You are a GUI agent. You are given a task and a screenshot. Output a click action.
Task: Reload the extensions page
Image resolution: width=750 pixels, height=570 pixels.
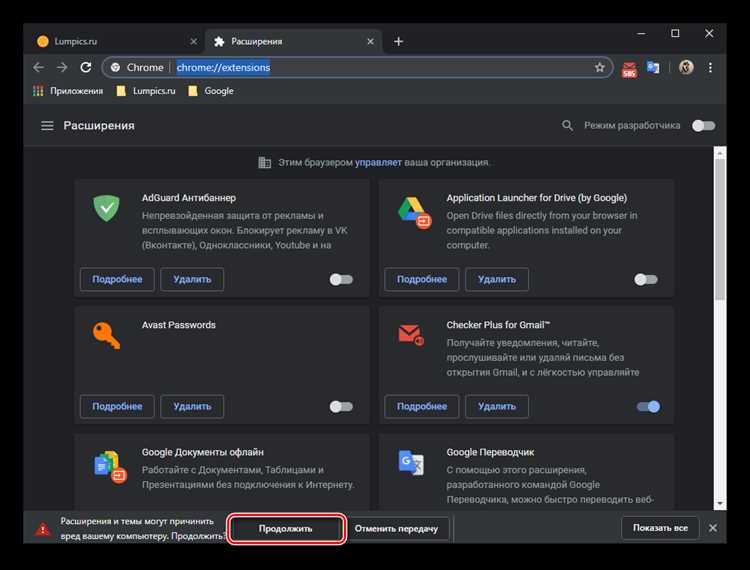click(86, 67)
